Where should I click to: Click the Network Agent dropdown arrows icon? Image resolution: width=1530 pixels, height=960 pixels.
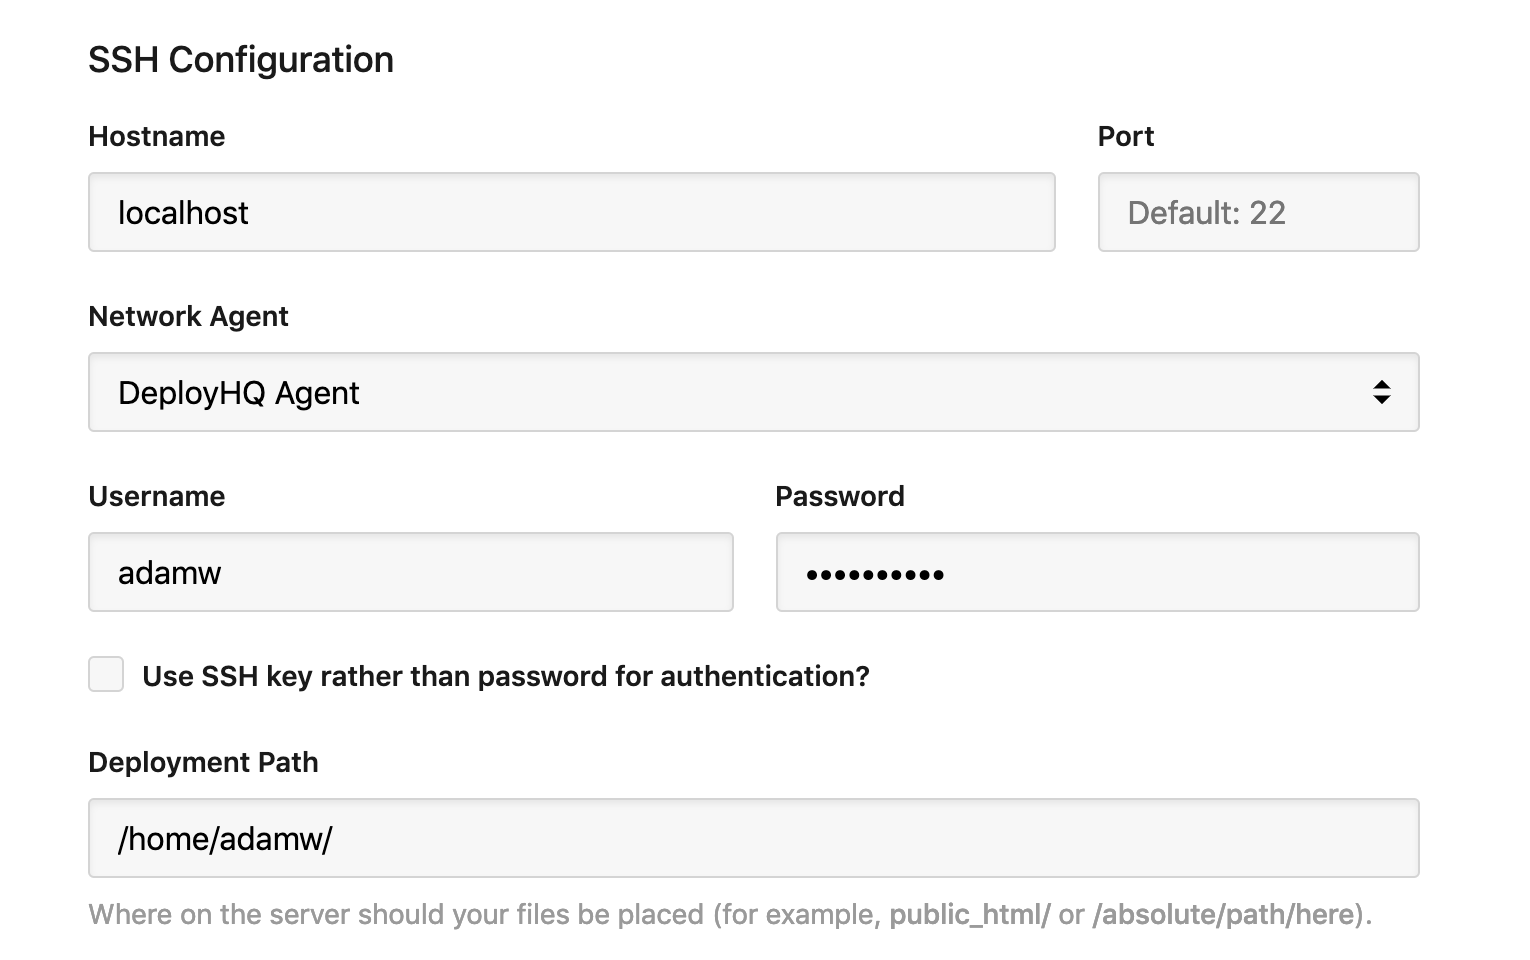point(1383,392)
